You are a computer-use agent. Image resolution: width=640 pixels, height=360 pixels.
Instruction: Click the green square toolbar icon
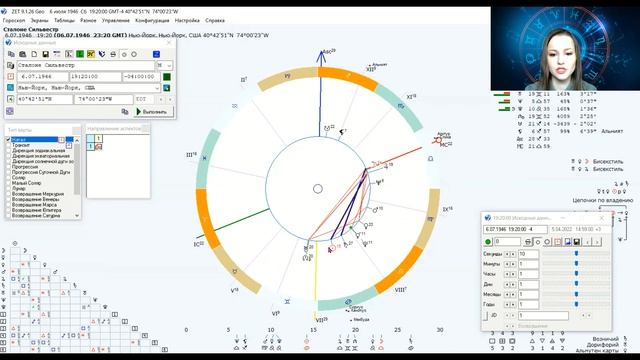pos(80,54)
